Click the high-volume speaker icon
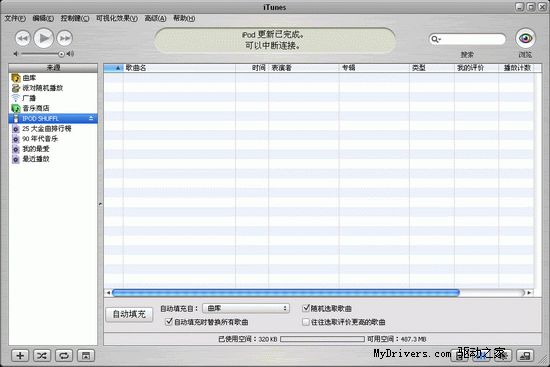550x367 pixels. point(70,54)
